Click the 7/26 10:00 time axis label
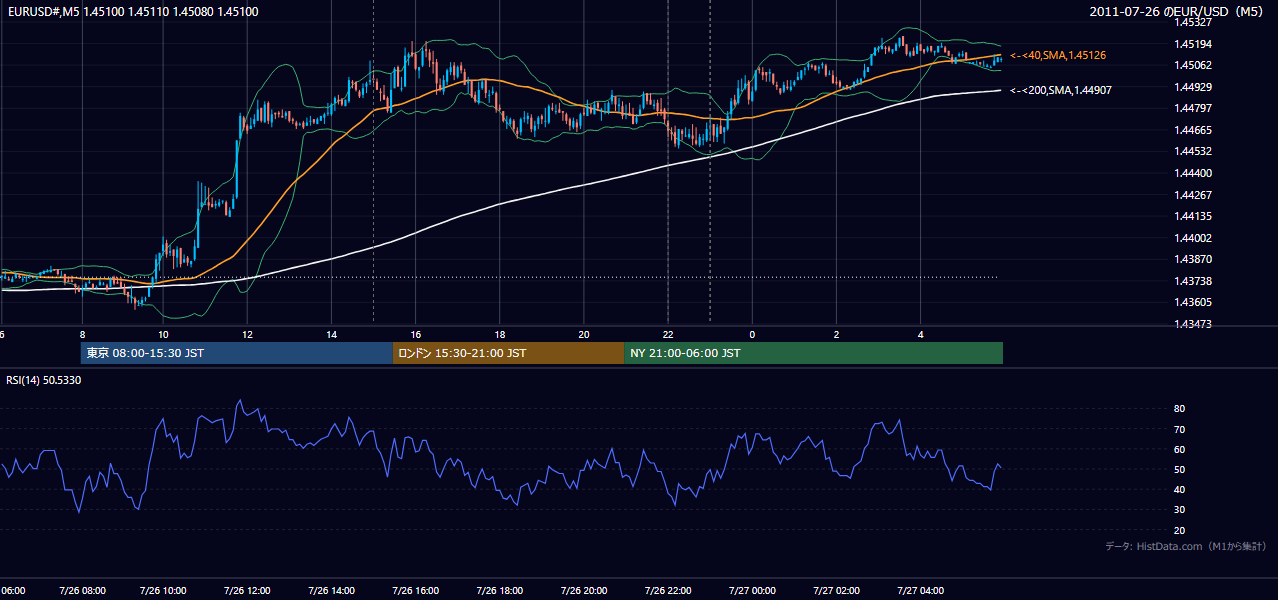1278x600 pixels. coord(165,591)
